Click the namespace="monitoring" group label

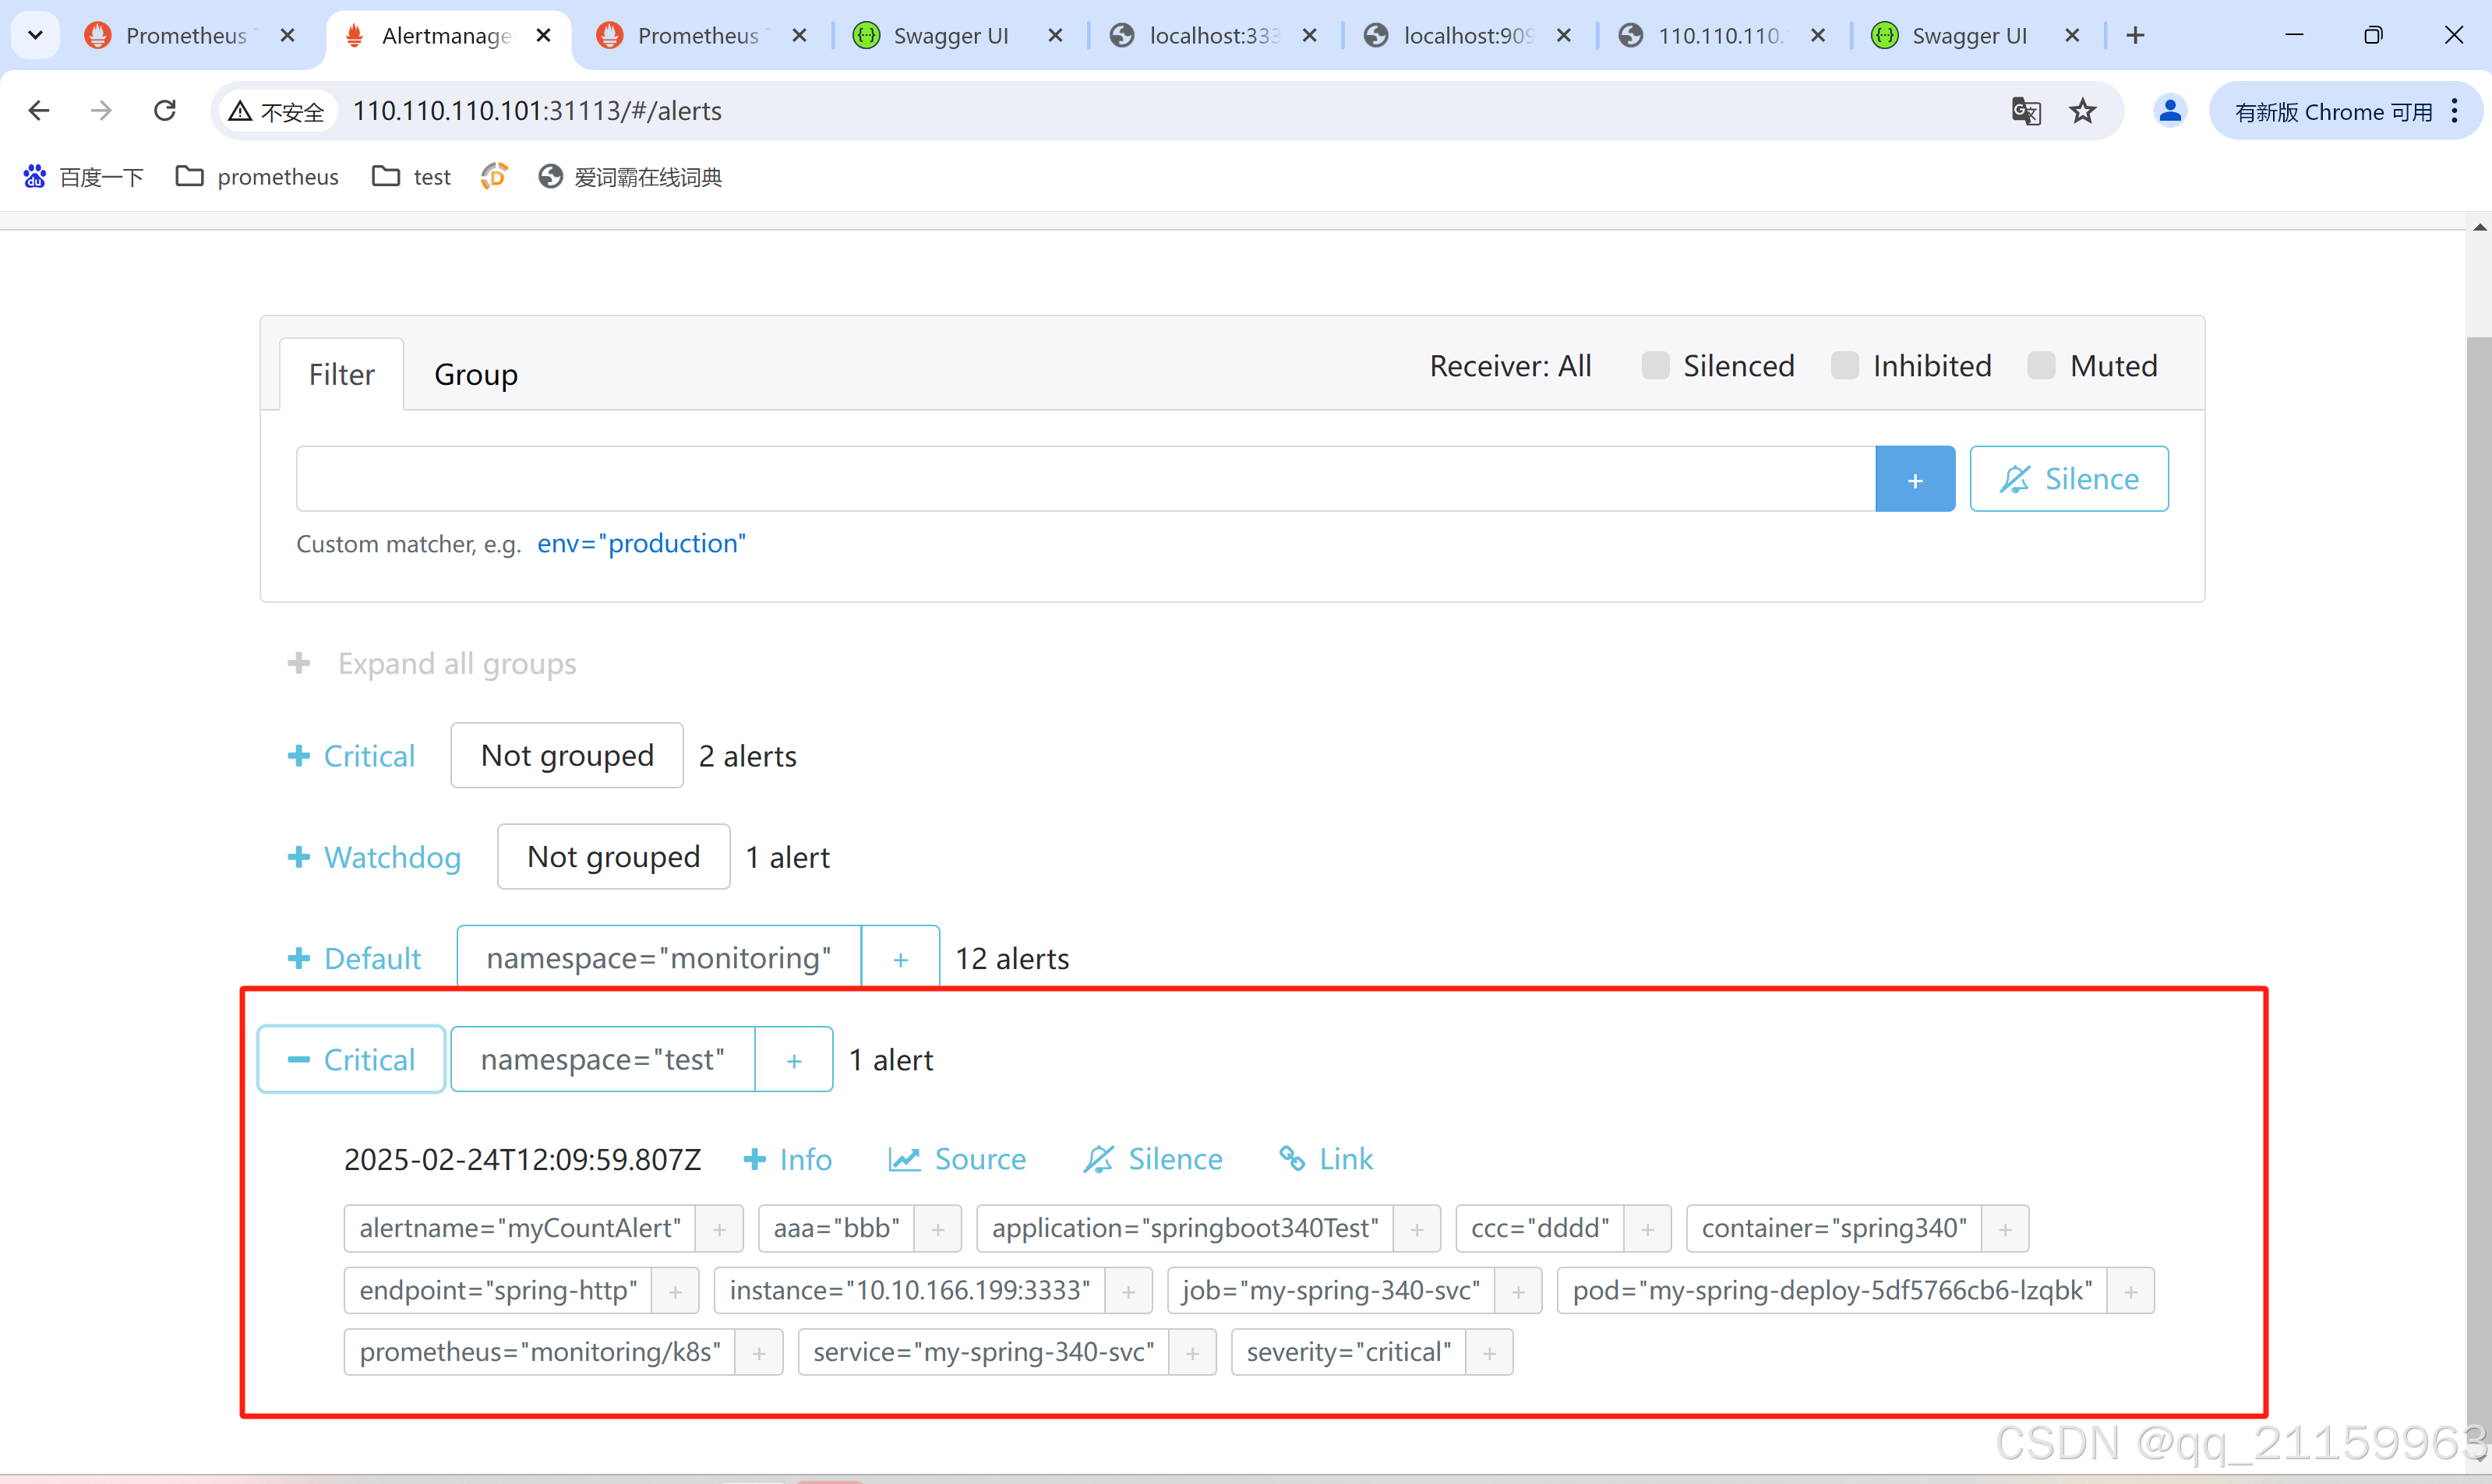(x=659, y=959)
